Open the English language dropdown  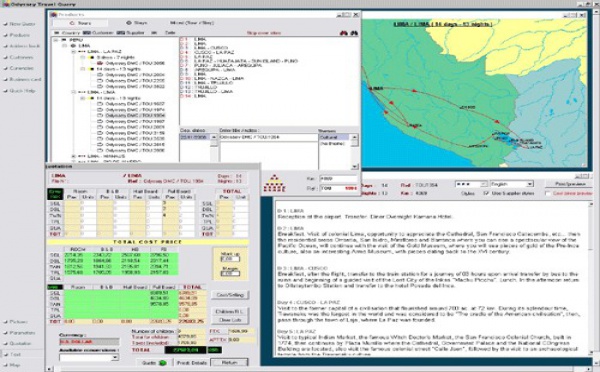click(x=512, y=184)
